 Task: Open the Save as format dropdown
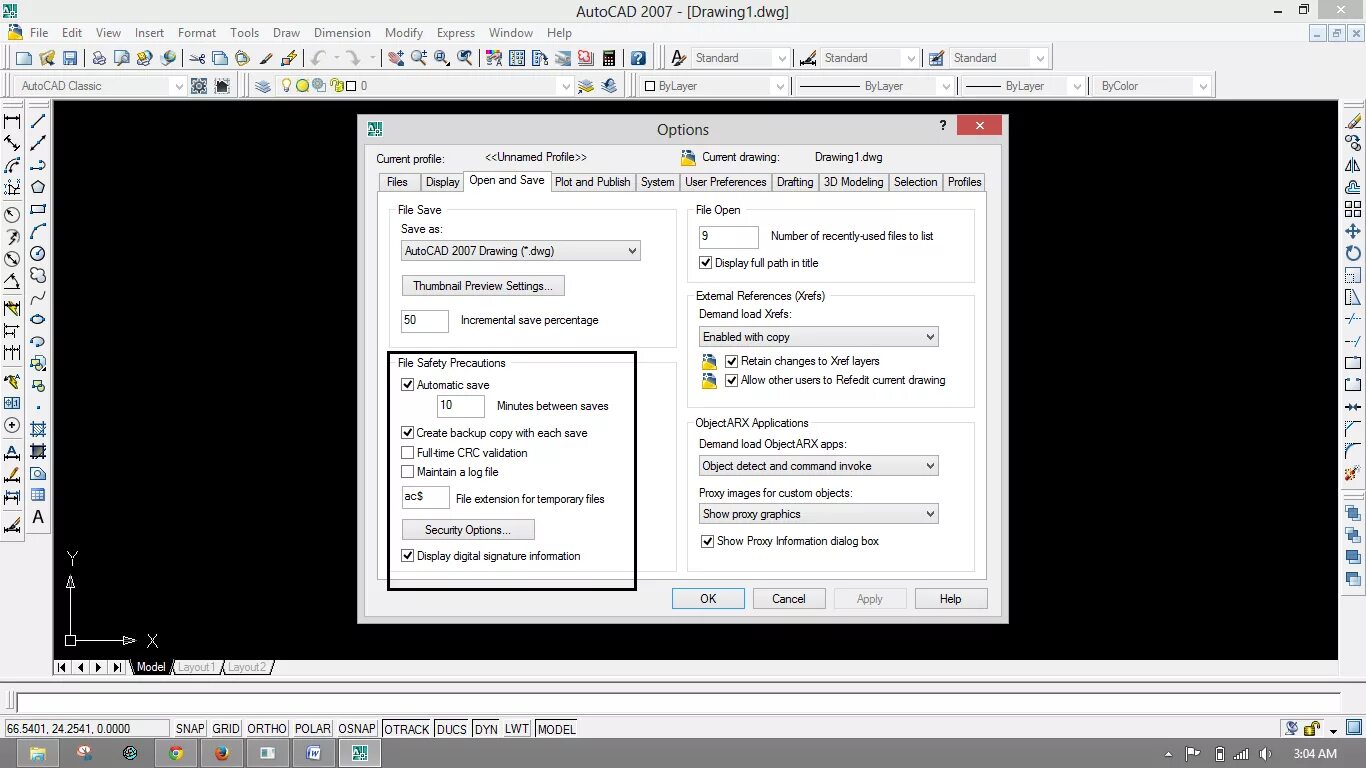520,251
